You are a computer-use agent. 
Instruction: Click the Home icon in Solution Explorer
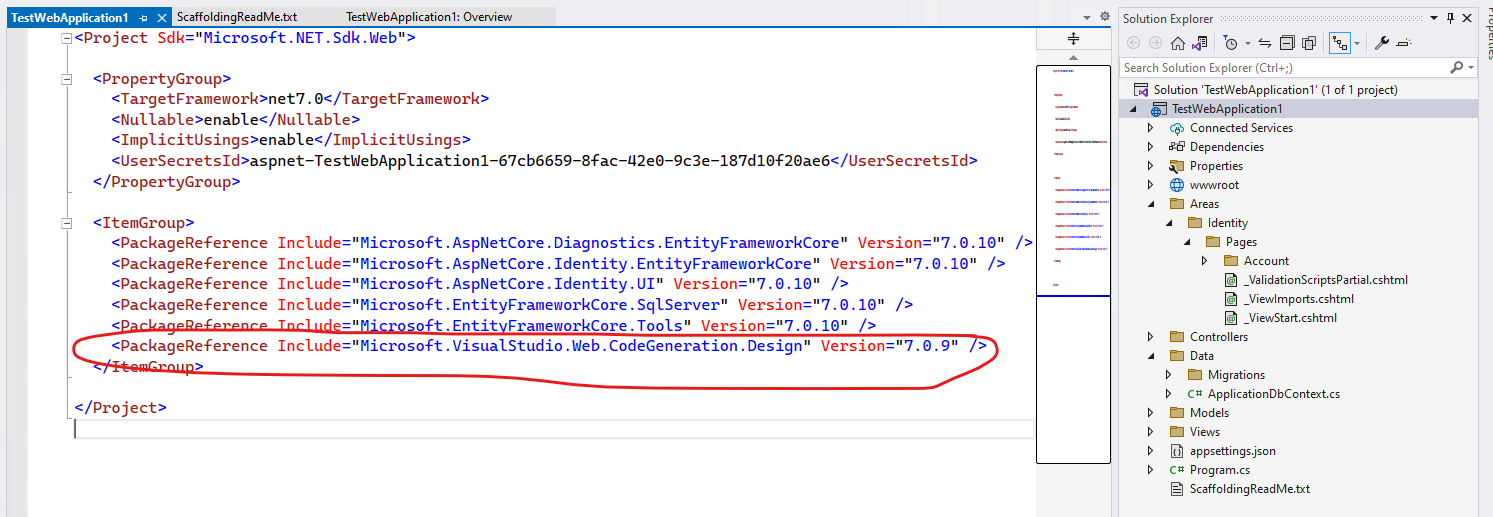pos(1178,43)
